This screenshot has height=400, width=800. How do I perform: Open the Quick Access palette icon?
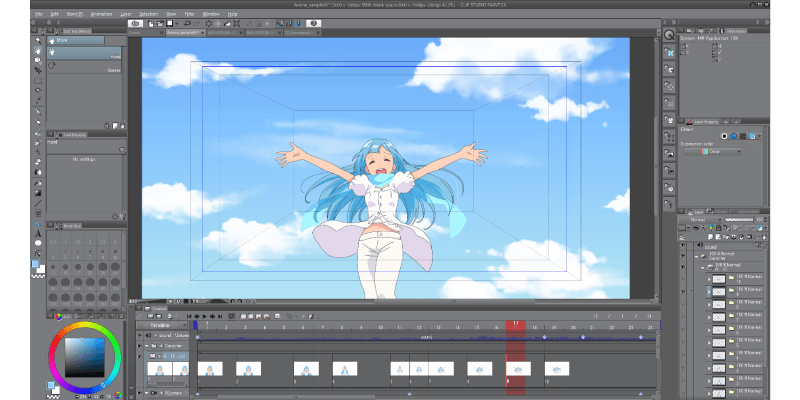point(669,35)
